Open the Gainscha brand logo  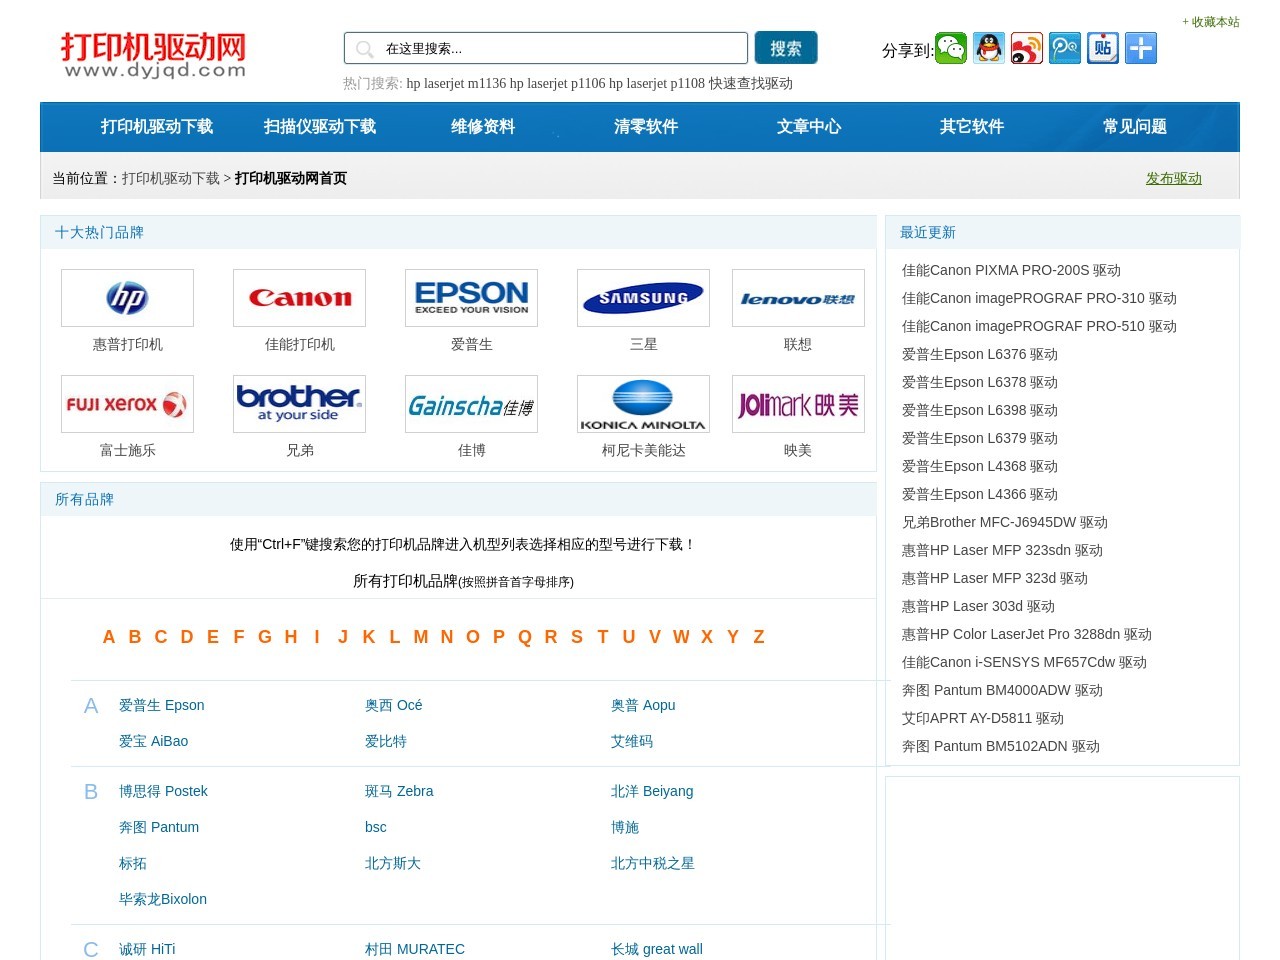471,404
